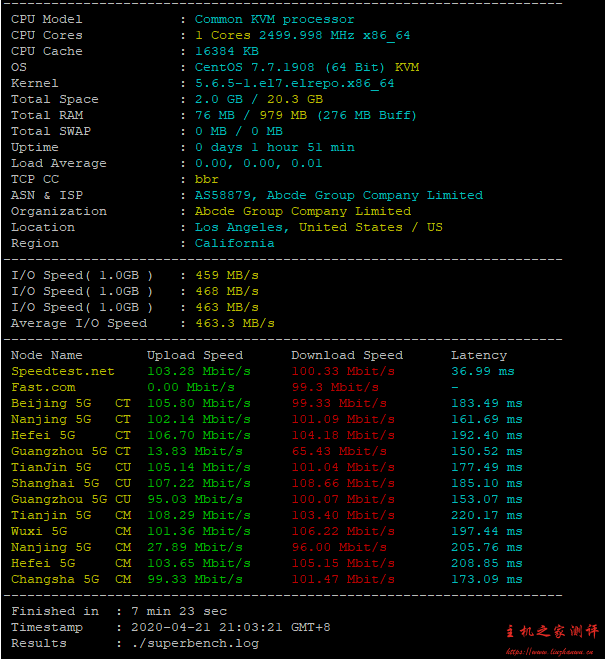Open the watermark website URL

click(x=552, y=650)
